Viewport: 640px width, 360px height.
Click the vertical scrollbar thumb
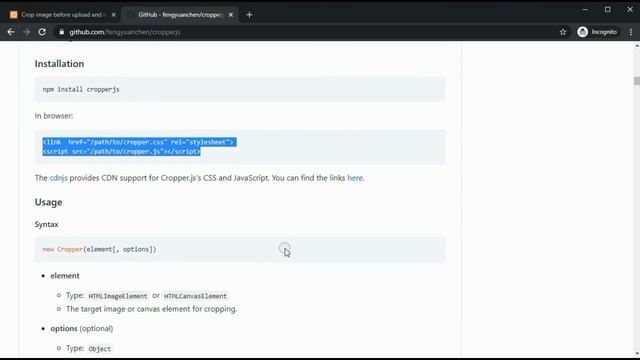click(637, 81)
